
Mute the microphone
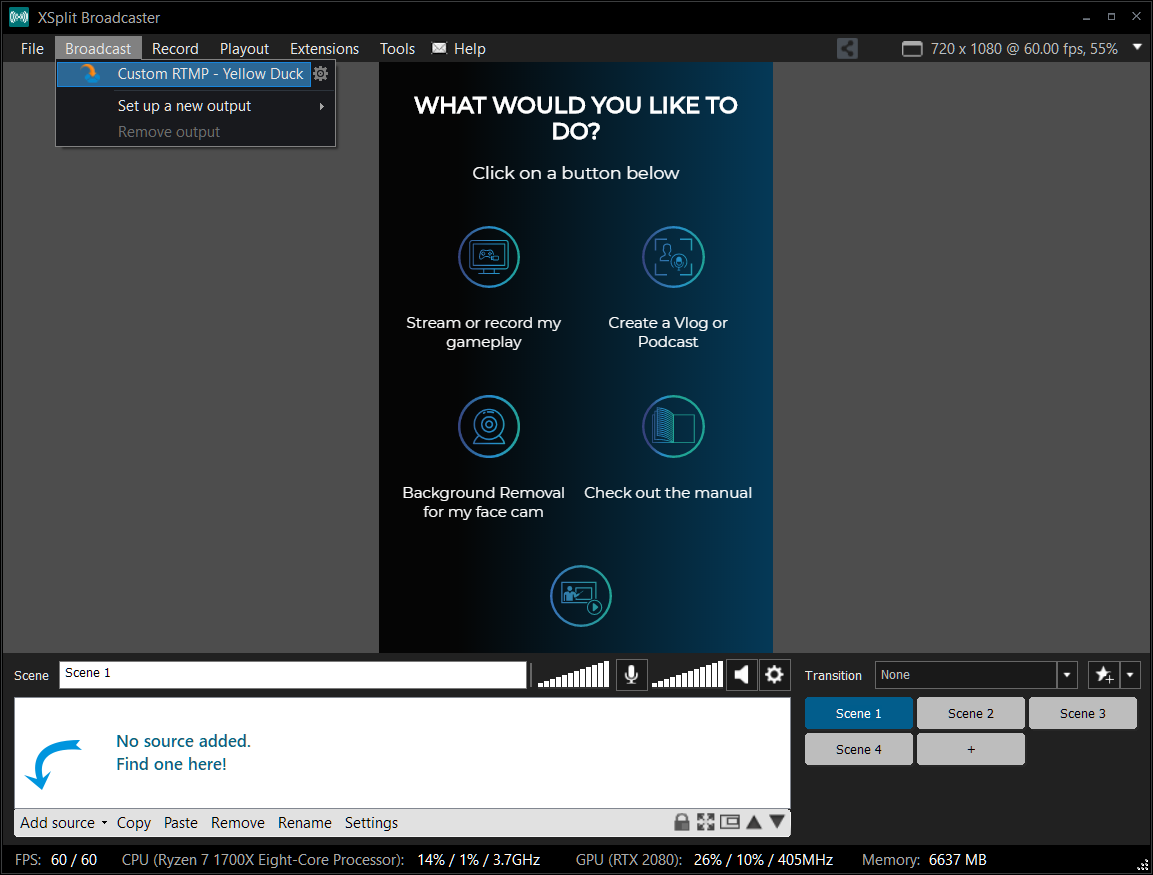[631, 674]
